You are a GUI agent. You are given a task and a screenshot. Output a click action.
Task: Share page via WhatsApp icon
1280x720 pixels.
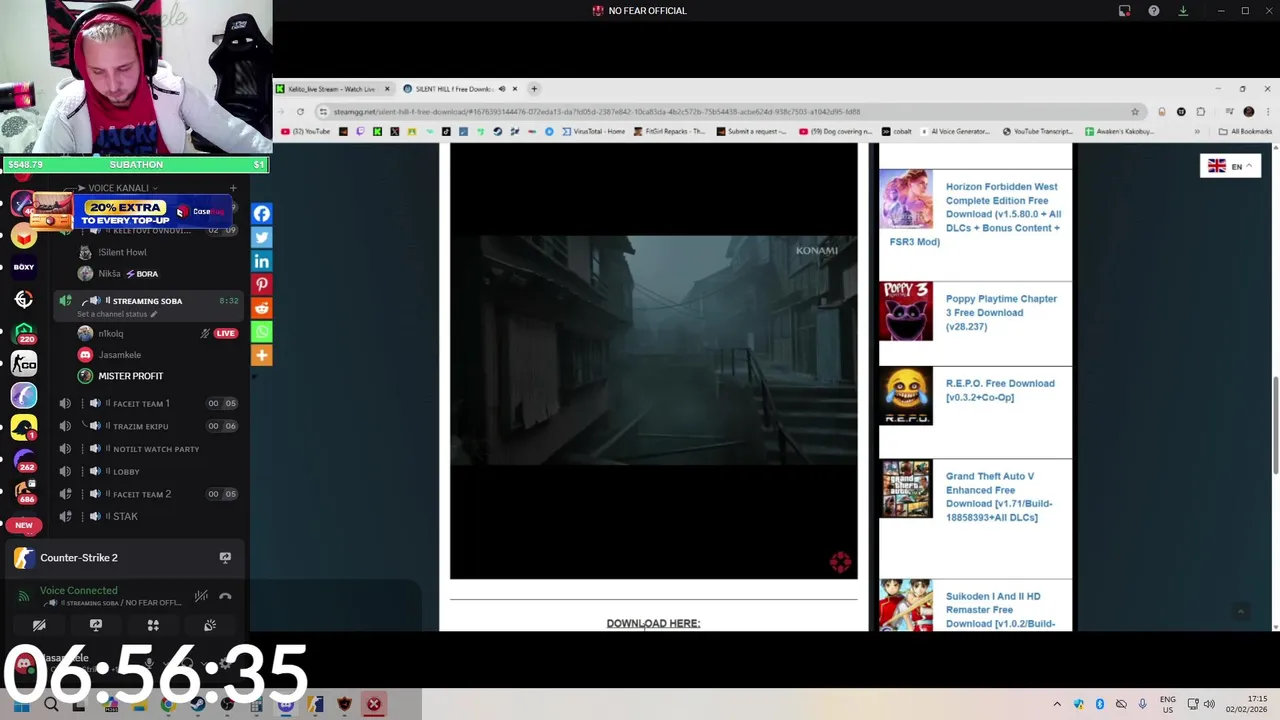[261, 332]
